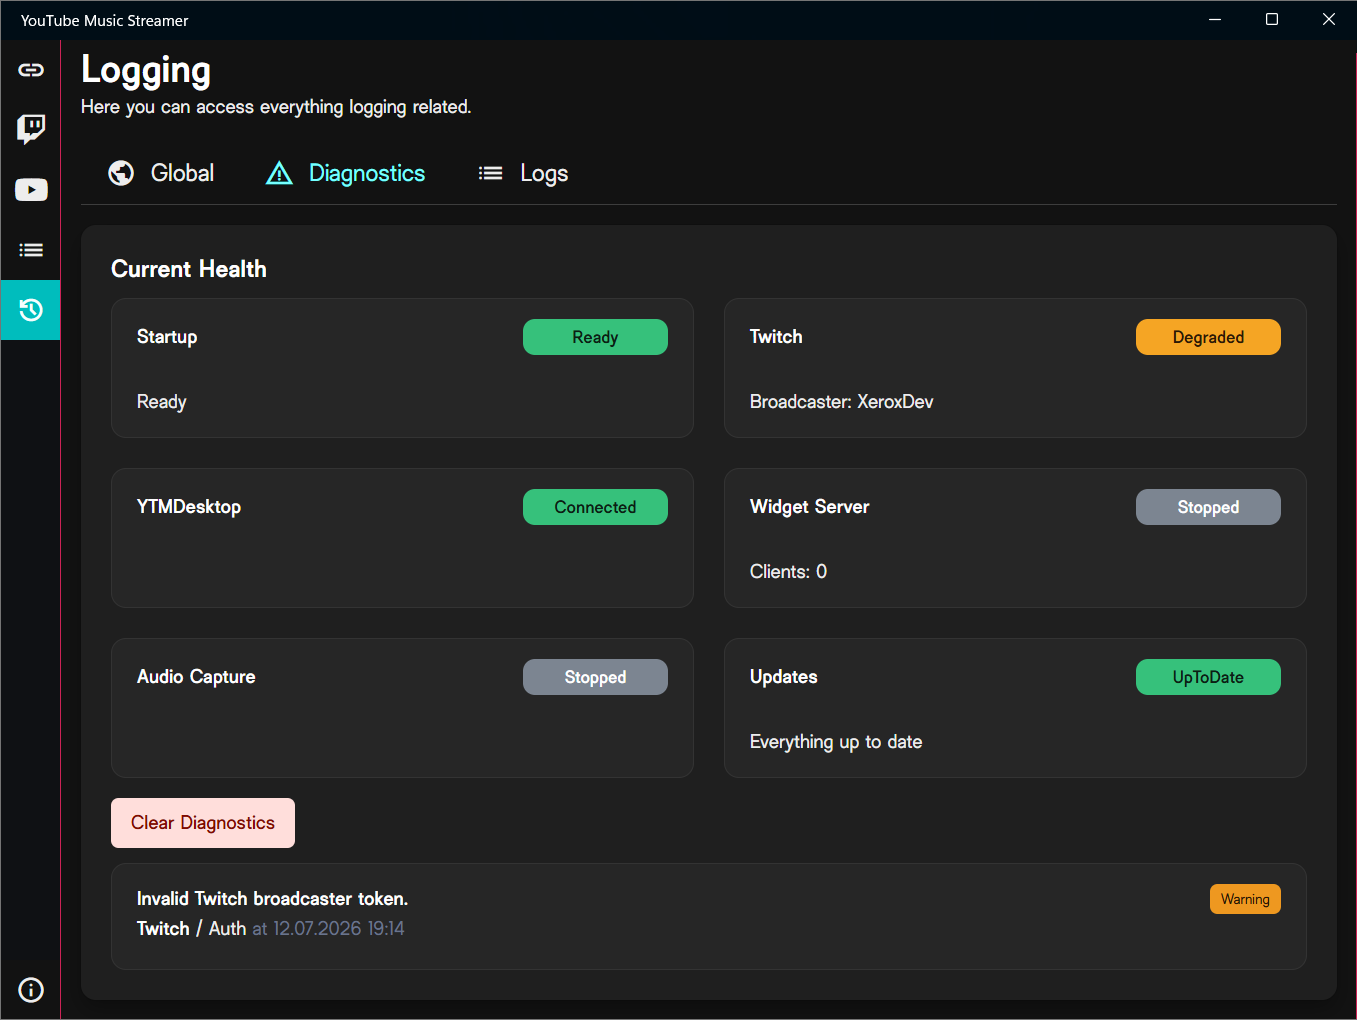Click the YTMDesktop card title
The height and width of the screenshot is (1020, 1357).
(189, 507)
